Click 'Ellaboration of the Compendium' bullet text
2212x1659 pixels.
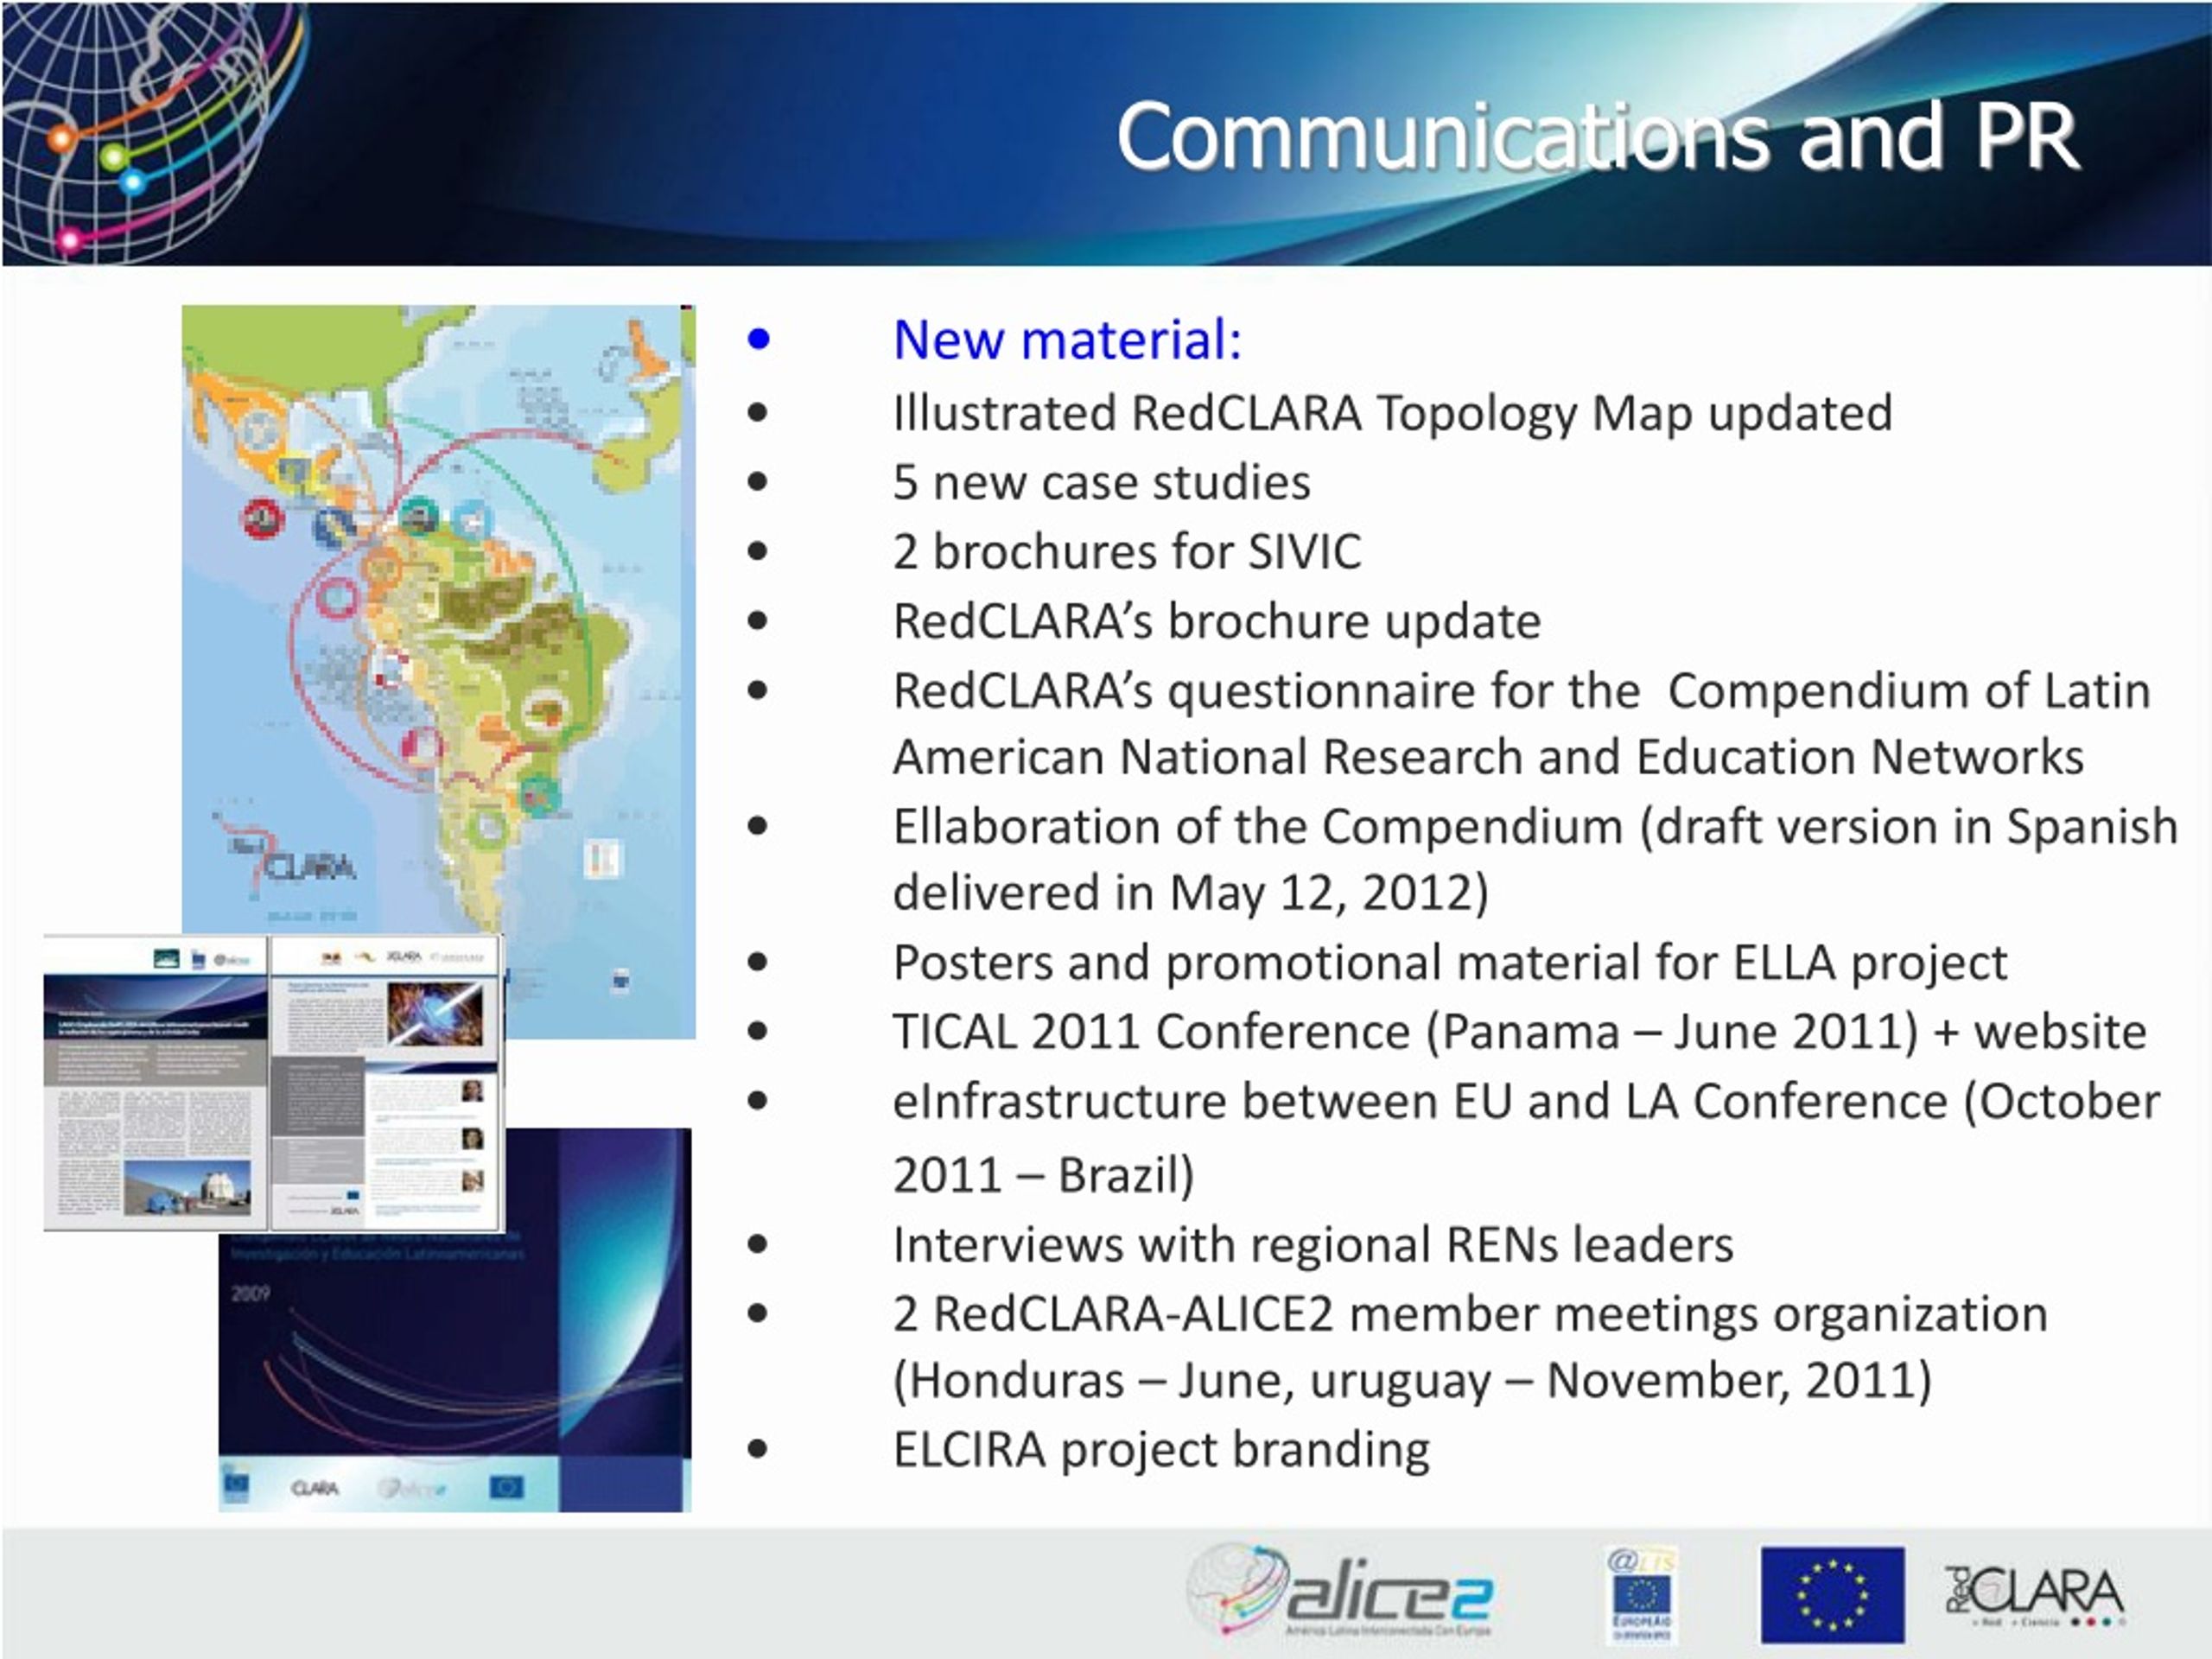click(1535, 826)
